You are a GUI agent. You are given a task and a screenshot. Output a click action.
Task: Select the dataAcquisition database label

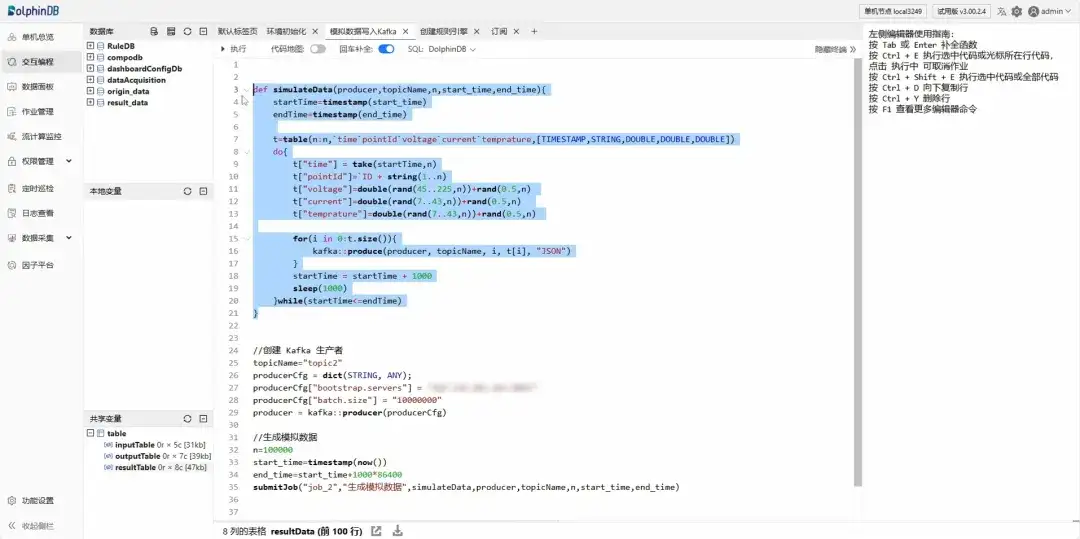[136, 80]
